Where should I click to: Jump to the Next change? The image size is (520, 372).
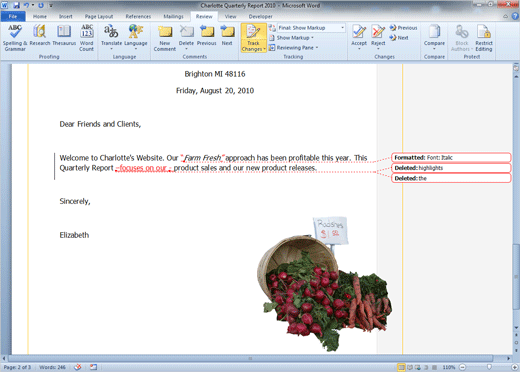(399, 38)
